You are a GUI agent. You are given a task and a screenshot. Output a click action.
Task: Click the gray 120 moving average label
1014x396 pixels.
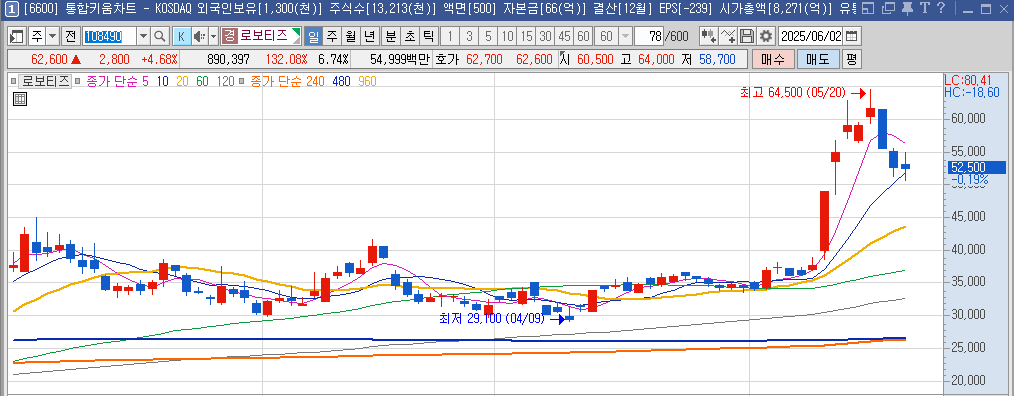225,82
